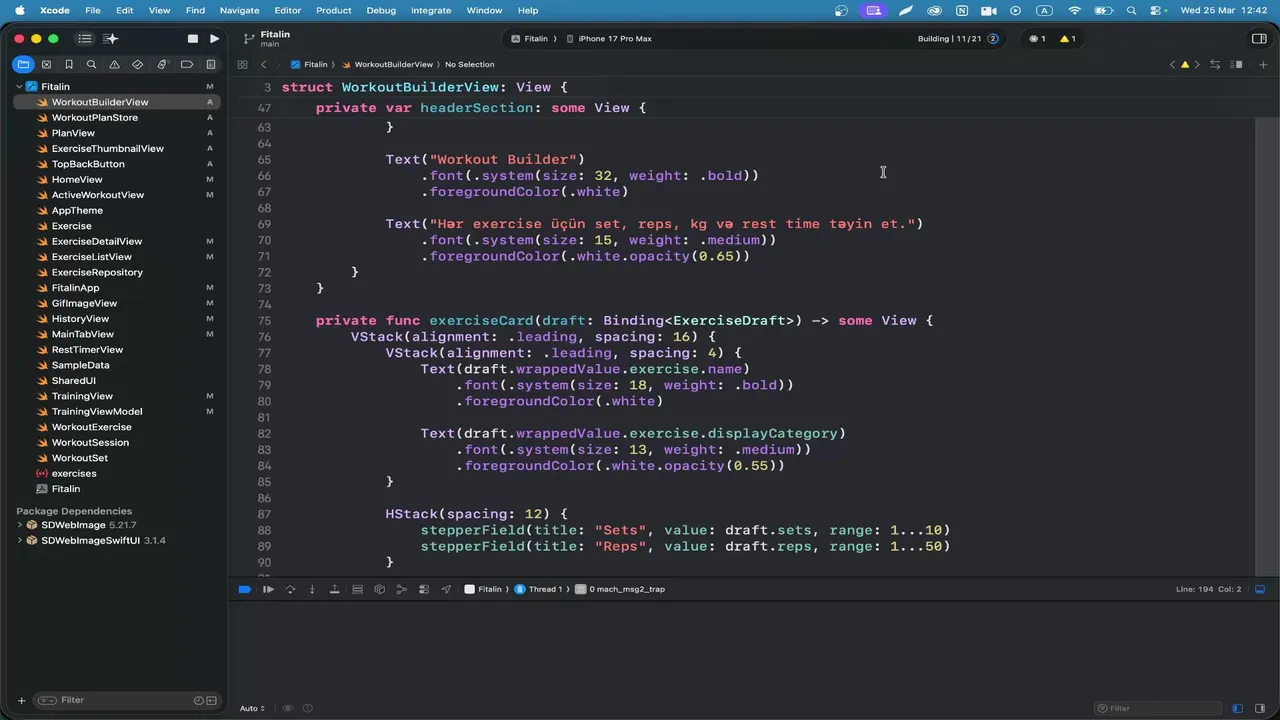Viewport: 1280px width, 720px height.
Task: Open the Editor menu
Action: click(x=287, y=10)
